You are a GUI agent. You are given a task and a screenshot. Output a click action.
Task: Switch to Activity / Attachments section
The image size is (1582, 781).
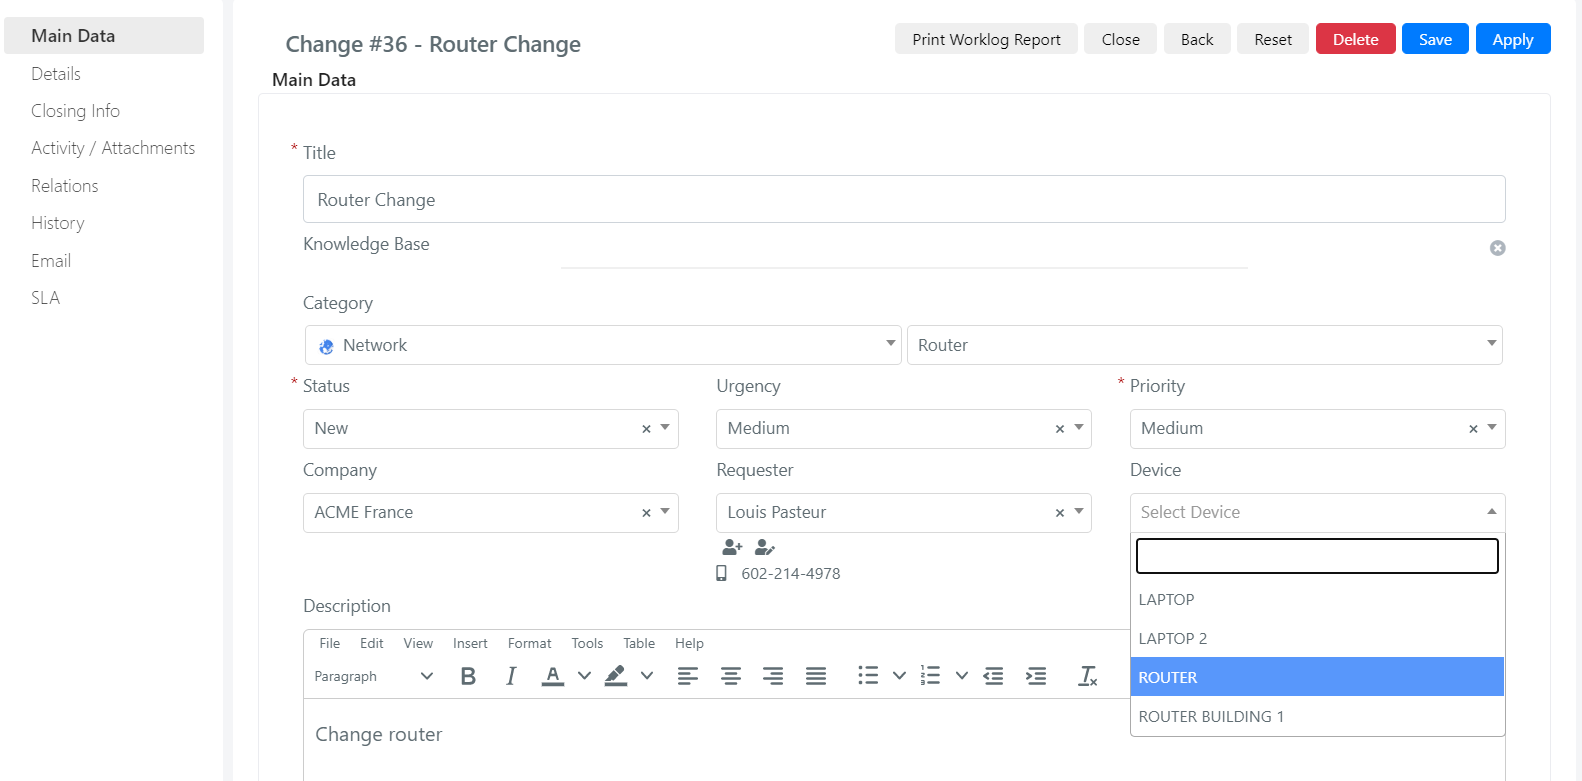tap(113, 148)
